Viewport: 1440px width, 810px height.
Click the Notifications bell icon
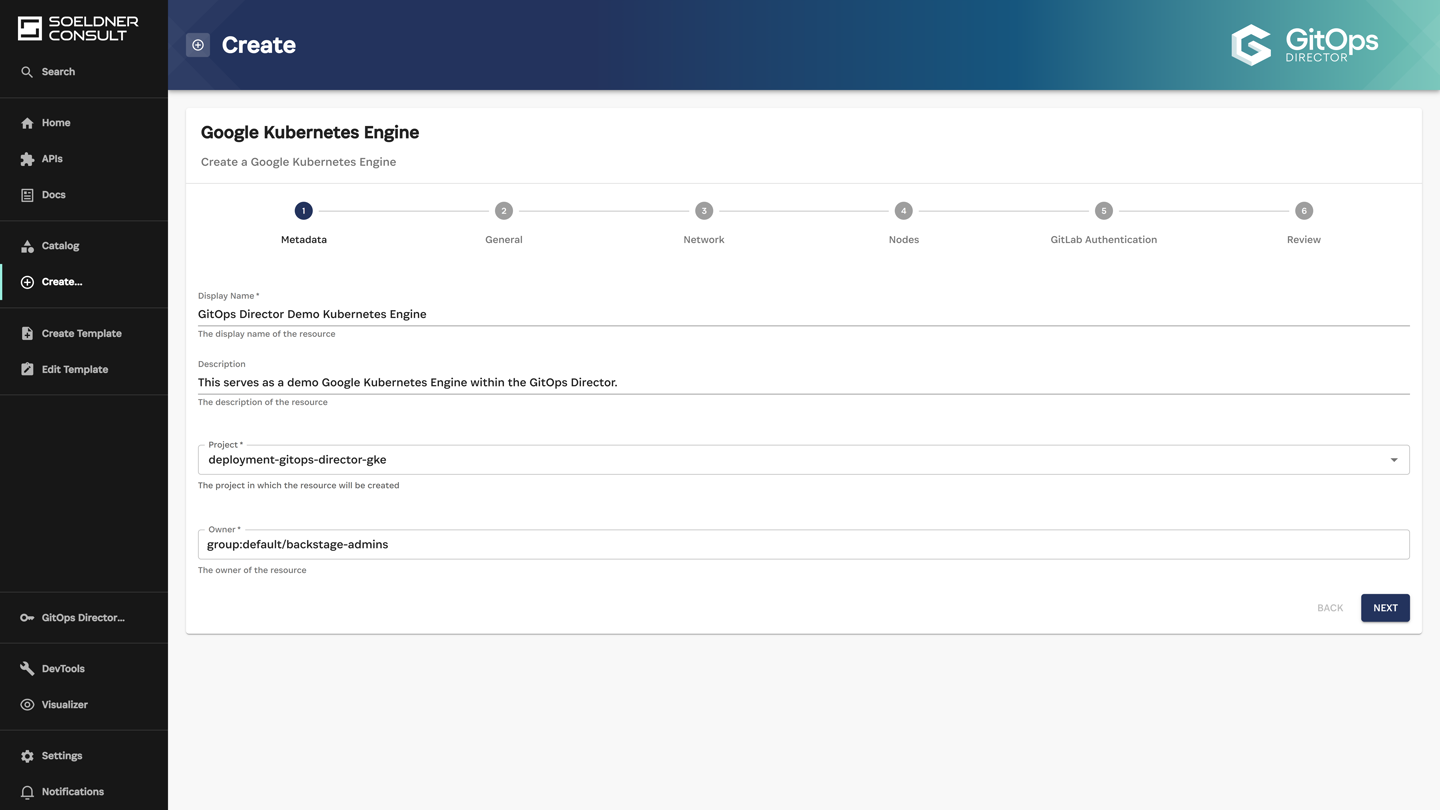tap(27, 792)
